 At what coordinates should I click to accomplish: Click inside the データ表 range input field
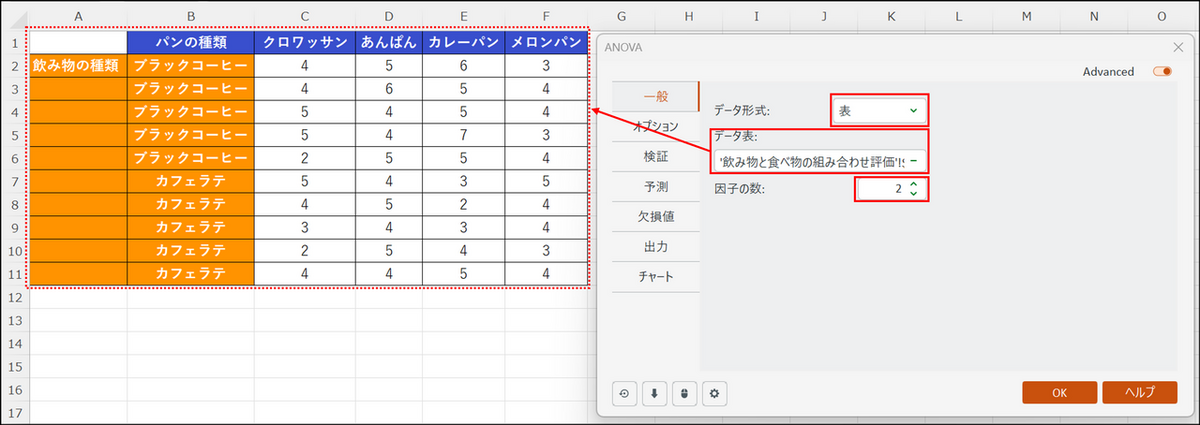[810, 162]
